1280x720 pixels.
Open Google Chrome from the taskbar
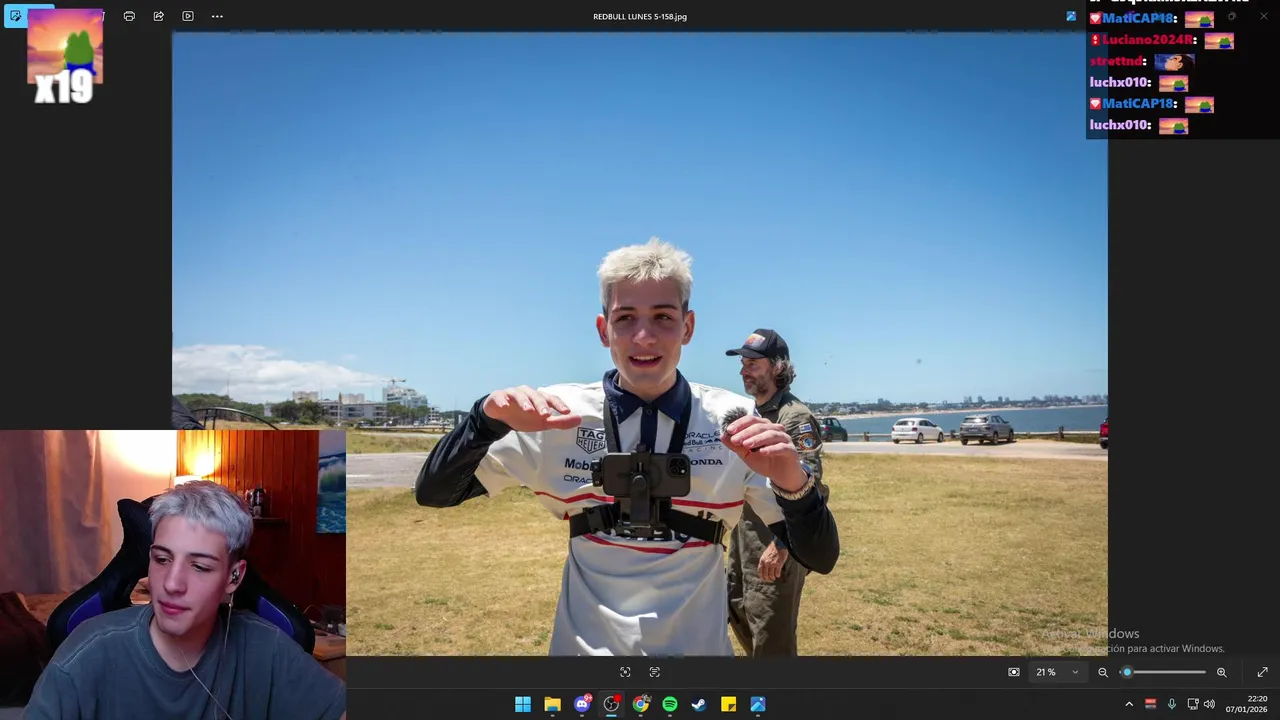point(640,704)
